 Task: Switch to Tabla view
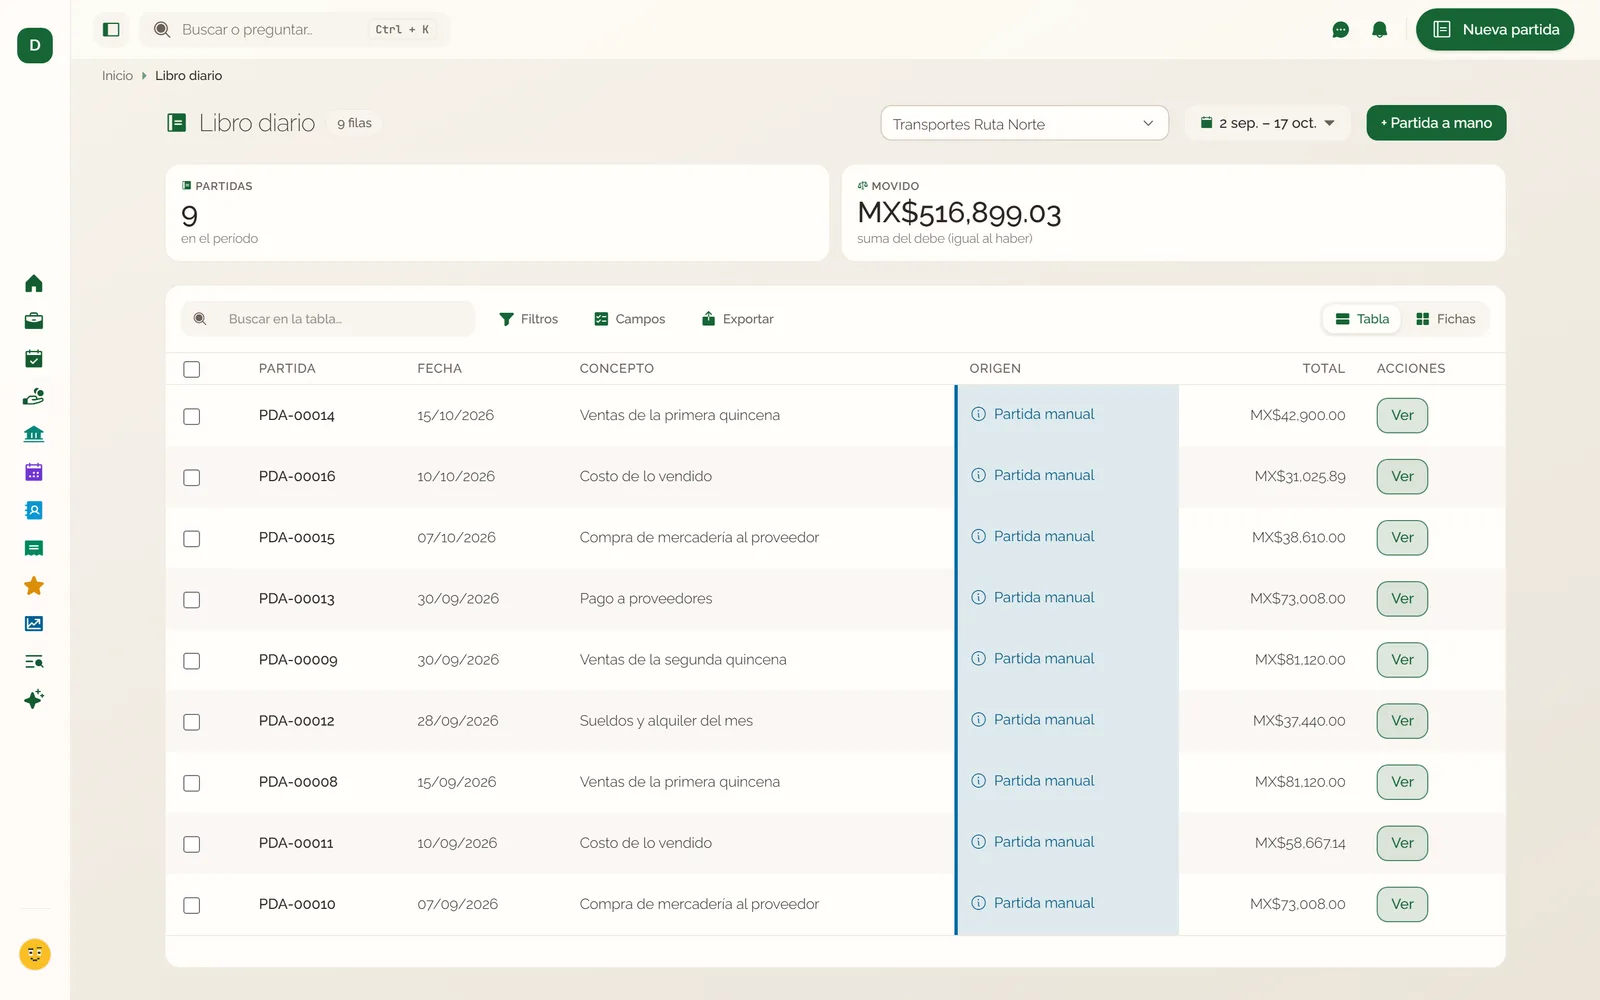point(1363,319)
